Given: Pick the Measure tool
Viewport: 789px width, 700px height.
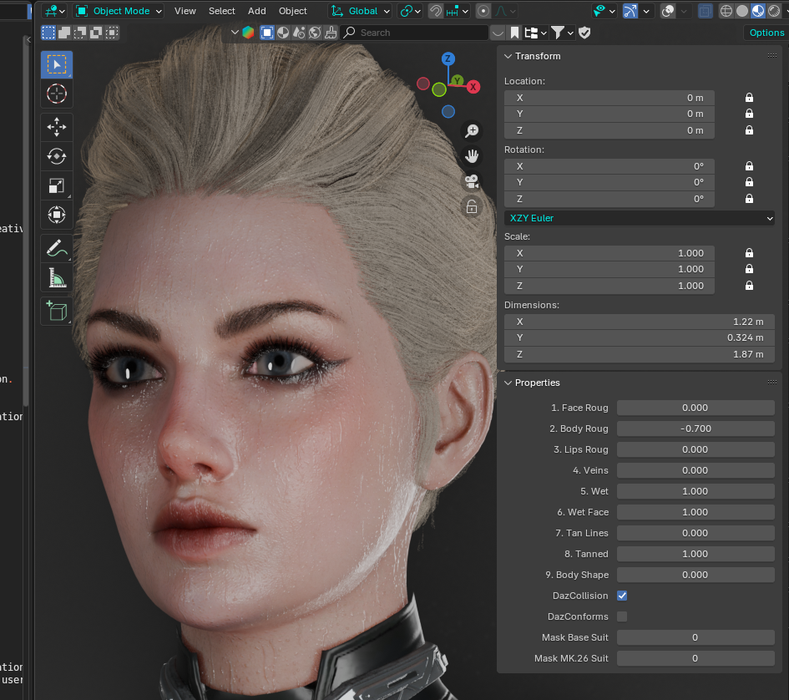Looking at the screenshot, I should click(57, 278).
